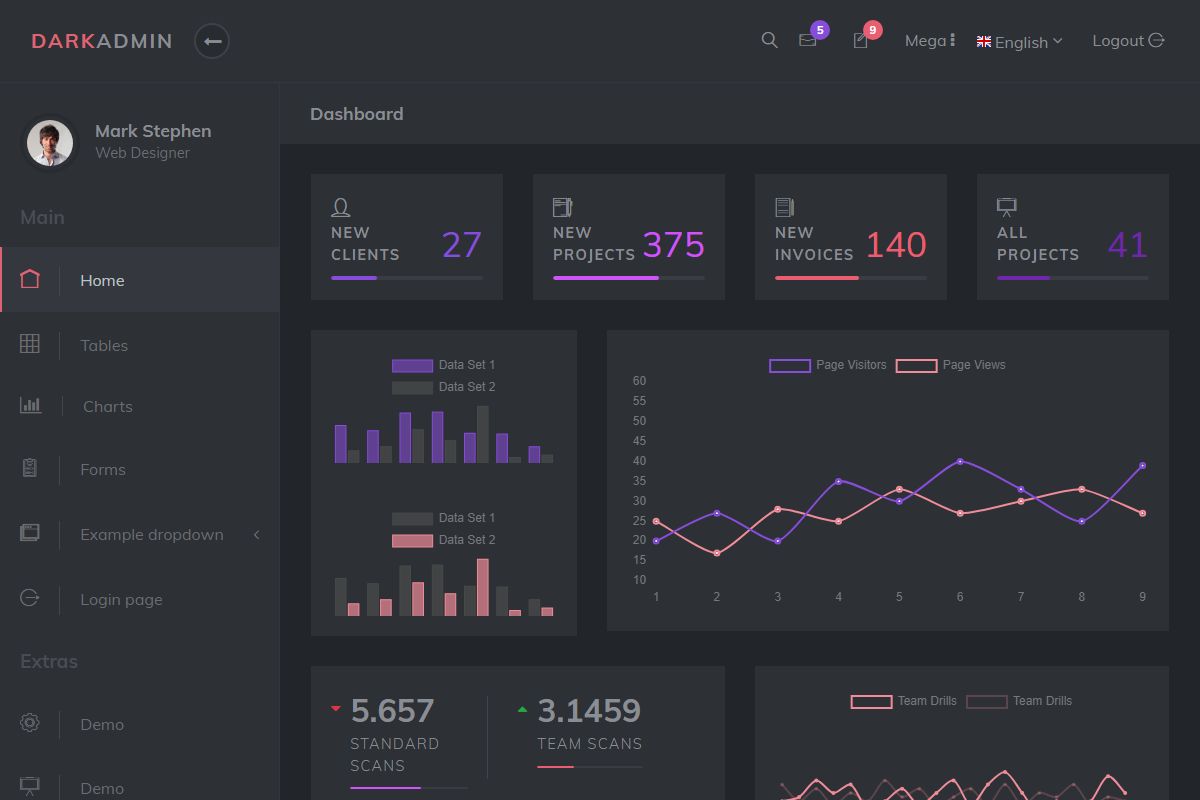Screen dimensions: 1200x800
Task: Click Mark Stephen profile name
Action: pos(153,131)
